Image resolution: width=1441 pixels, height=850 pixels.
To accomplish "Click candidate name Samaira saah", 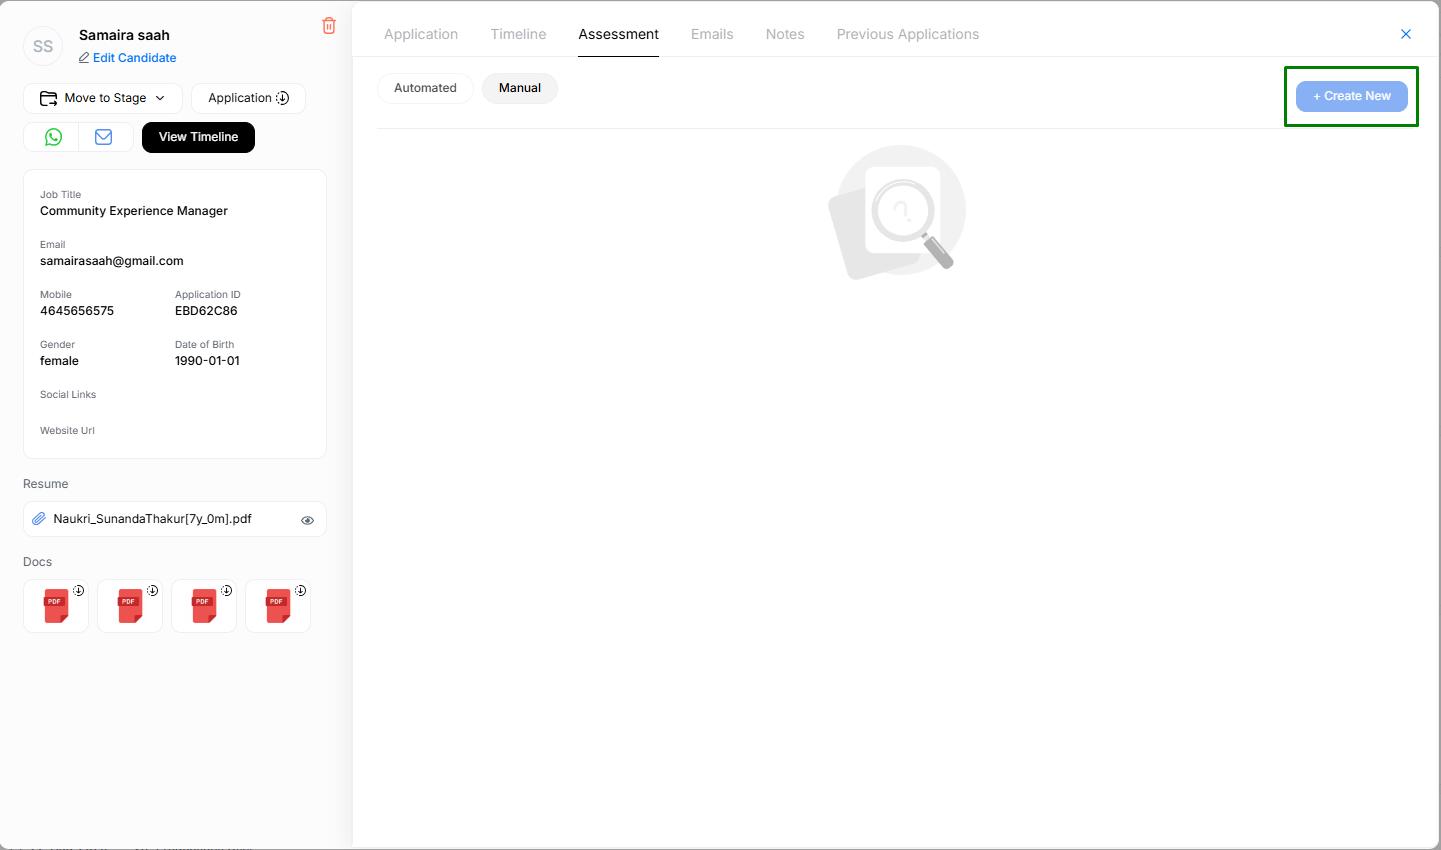I will [124, 35].
